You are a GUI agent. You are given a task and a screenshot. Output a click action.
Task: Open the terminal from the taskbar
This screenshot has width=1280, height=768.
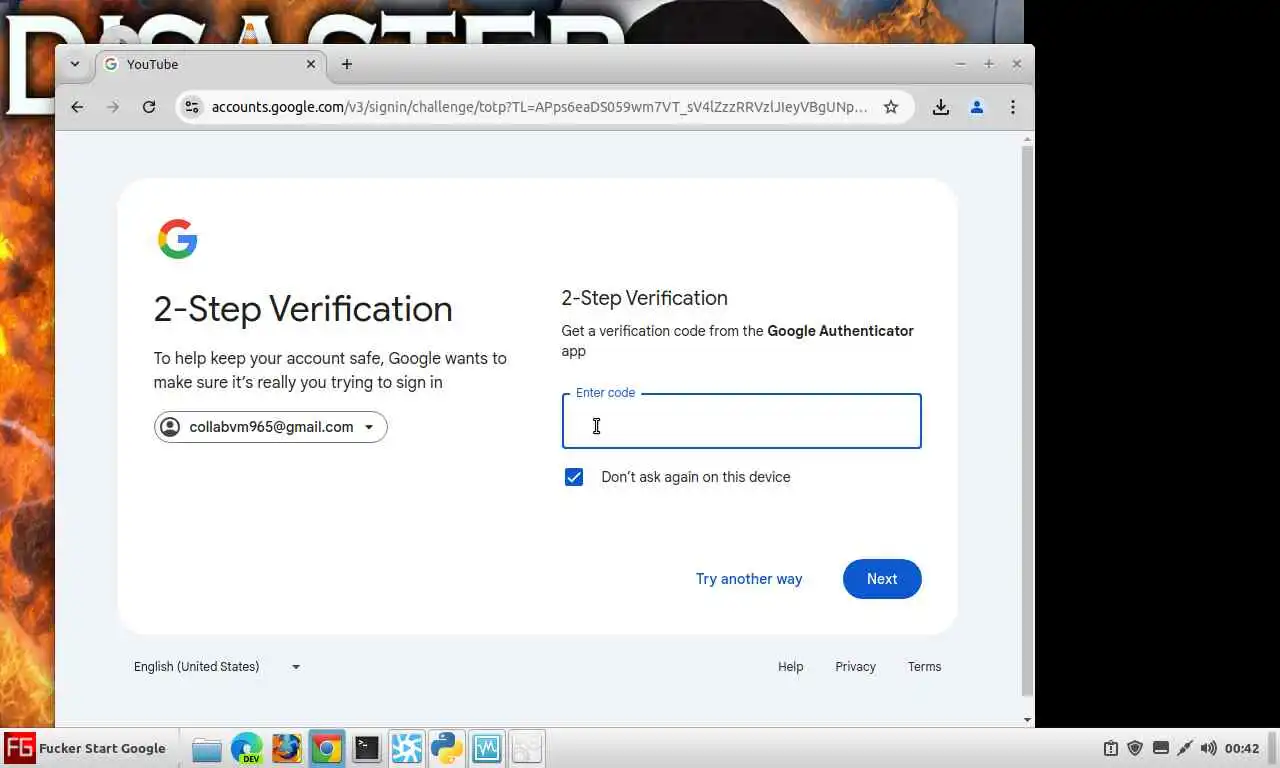[x=367, y=748]
